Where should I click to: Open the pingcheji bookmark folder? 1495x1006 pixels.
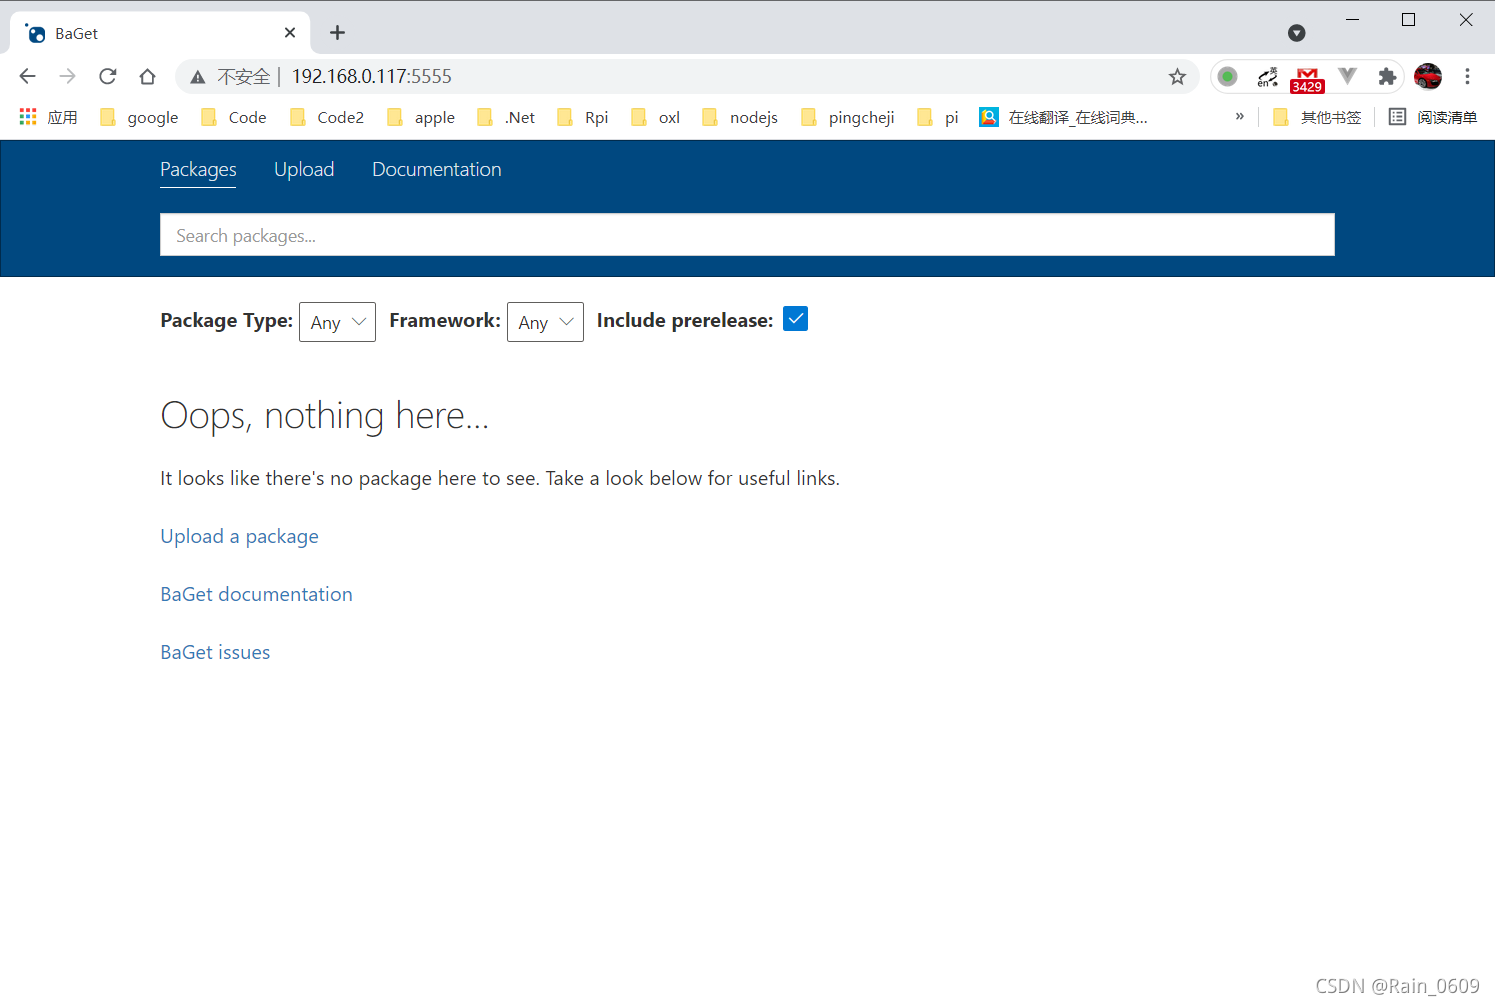(x=848, y=117)
